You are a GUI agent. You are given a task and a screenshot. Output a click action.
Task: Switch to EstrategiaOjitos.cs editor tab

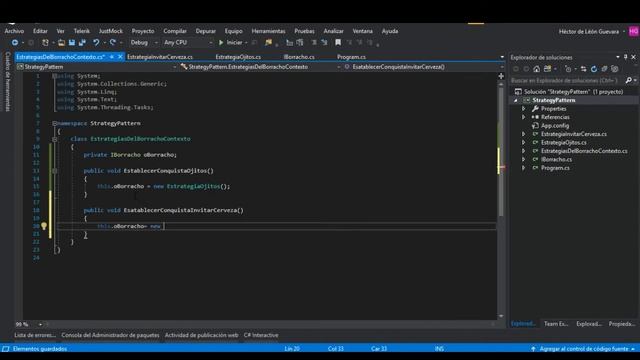[x=238, y=57]
